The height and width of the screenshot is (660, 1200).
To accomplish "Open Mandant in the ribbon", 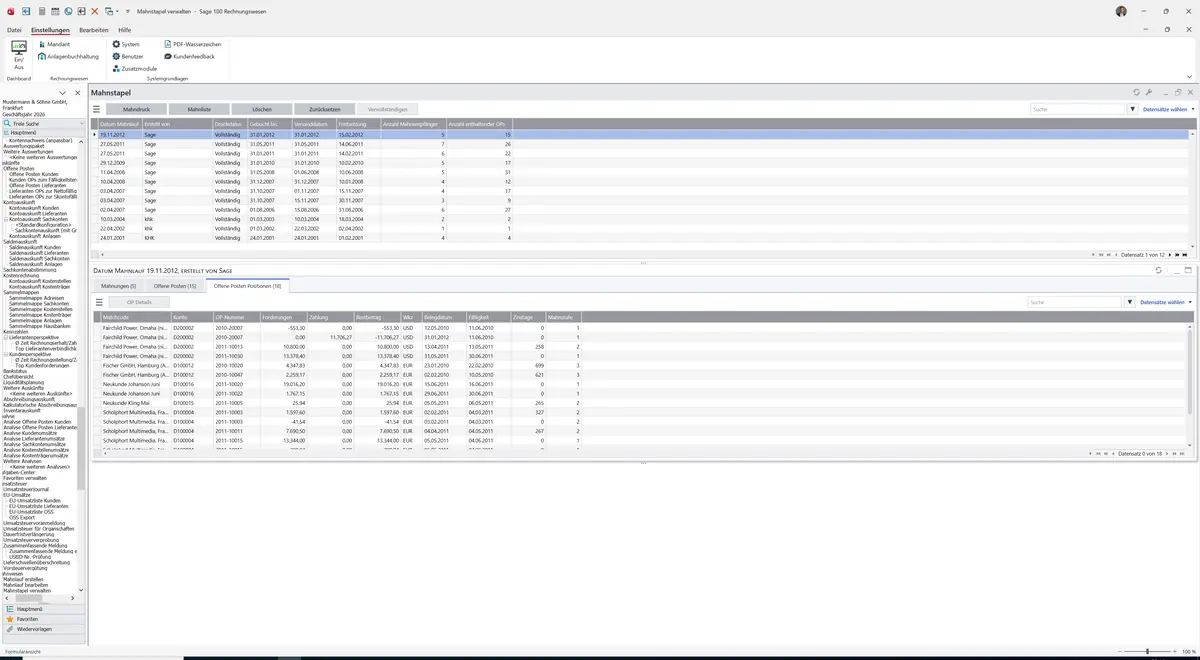I will tap(54, 44).
